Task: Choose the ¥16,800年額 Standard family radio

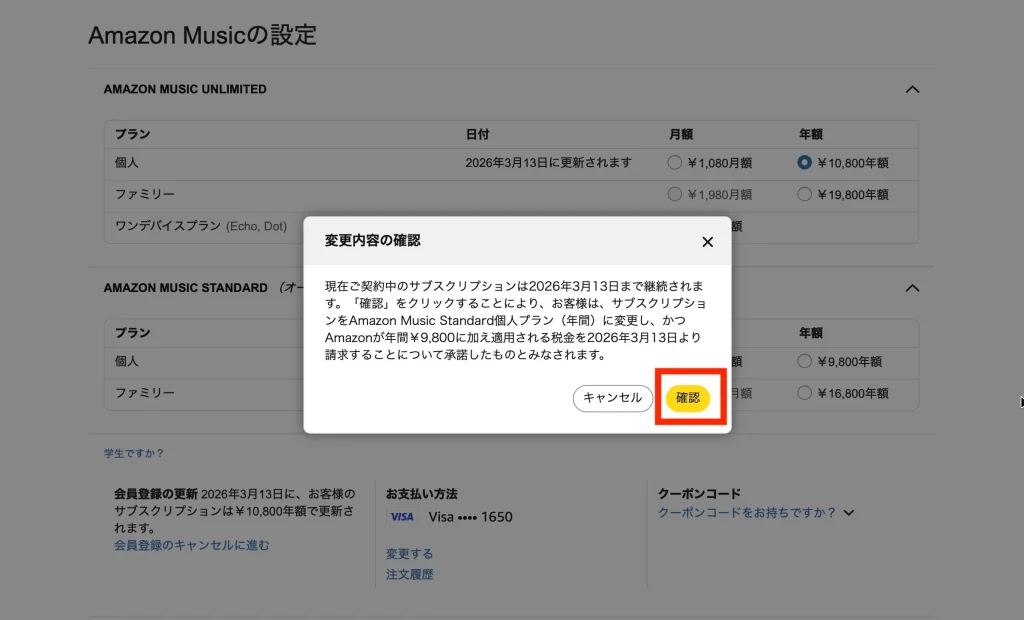Action: click(804, 393)
